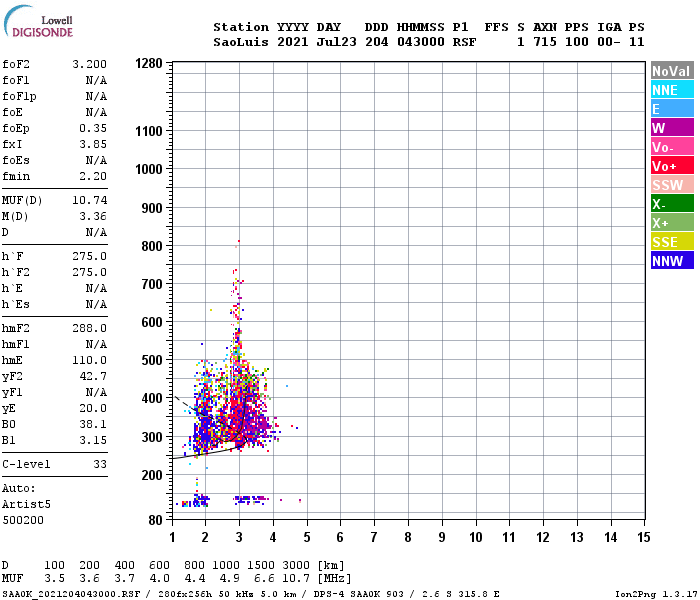Click the Ion2Png 1.3.17 version text
This screenshot has width=700, height=600.
[x=656, y=594]
